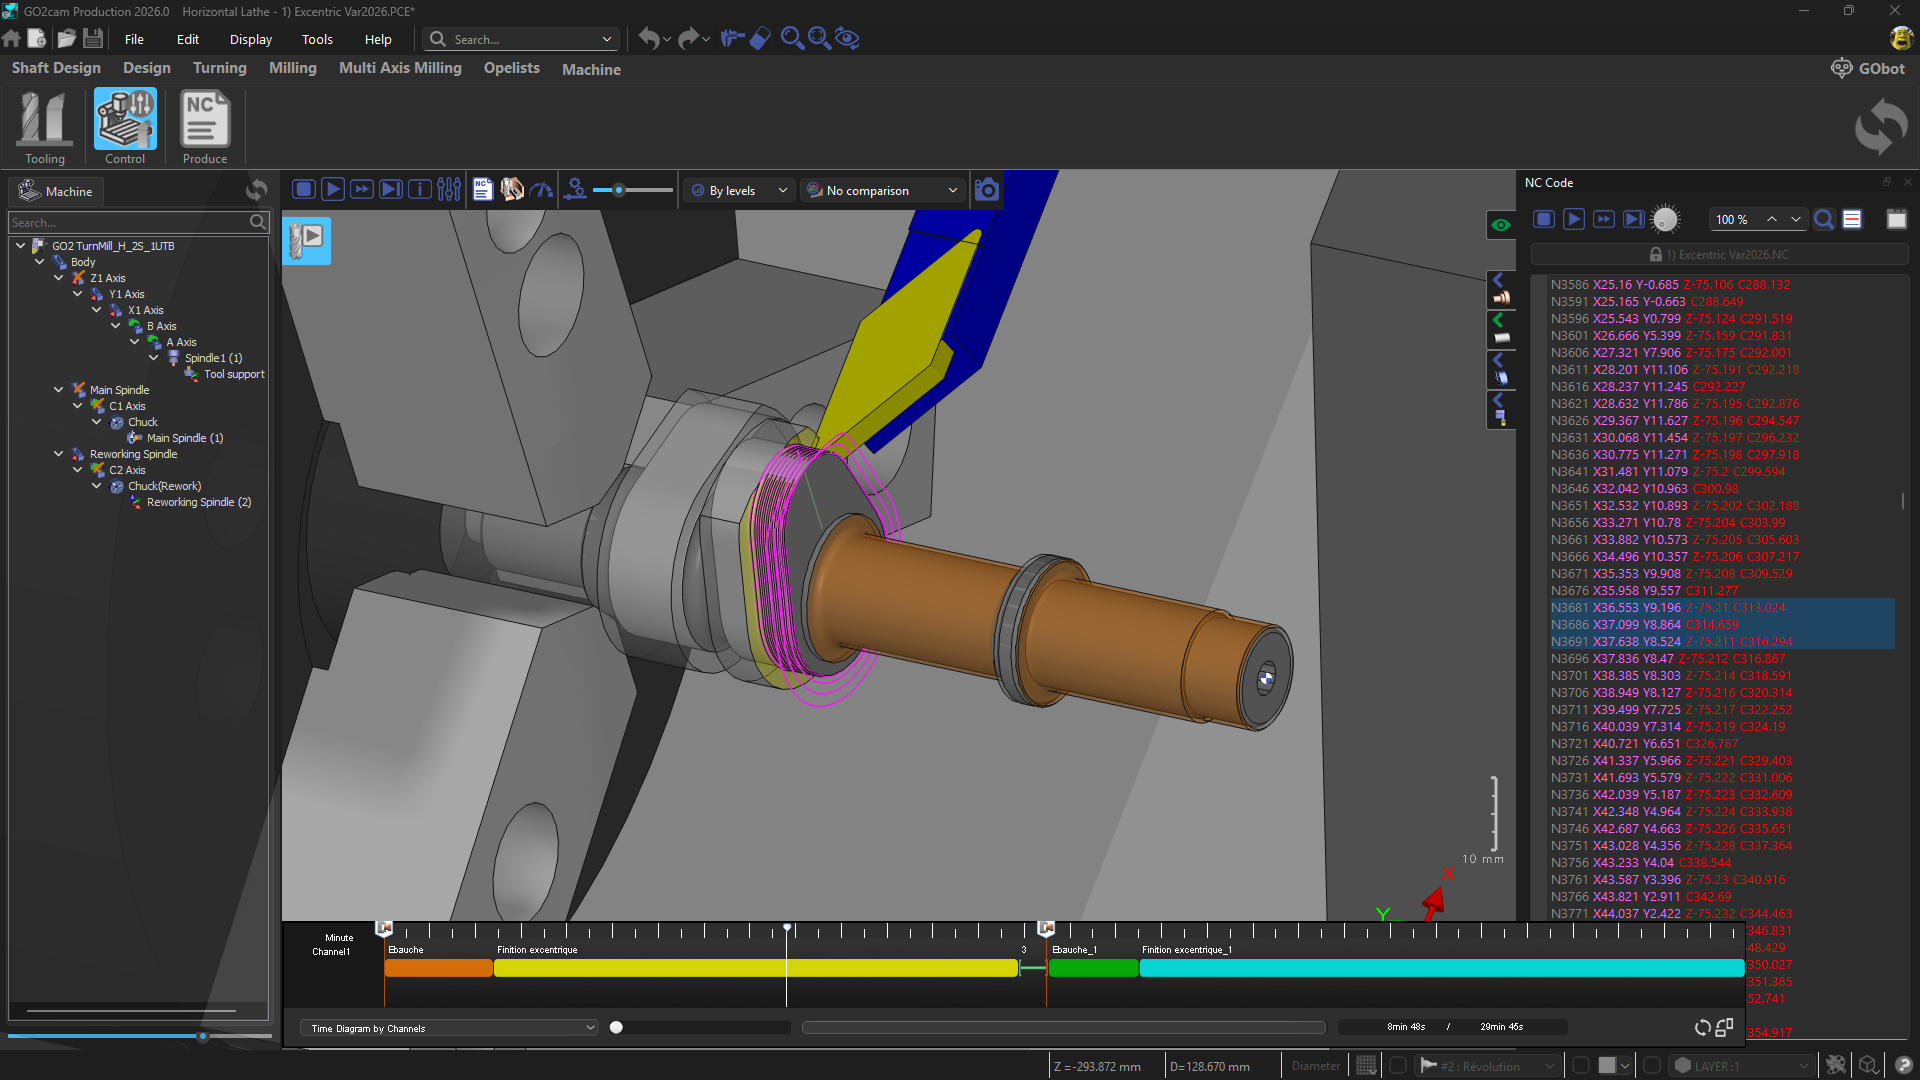Play the machine simulation
1920x1080 pixels.
333,190
